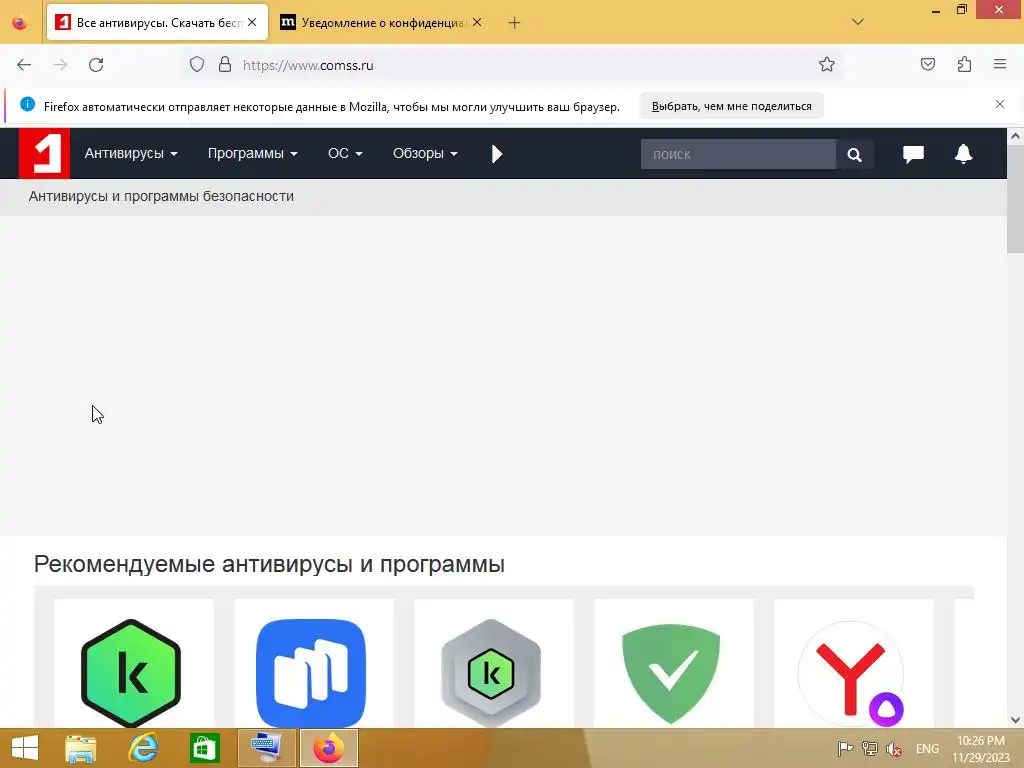This screenshot has height=768, width=1024.
Task: Open Windows Store from the taskbar
Action: (204, 748)
